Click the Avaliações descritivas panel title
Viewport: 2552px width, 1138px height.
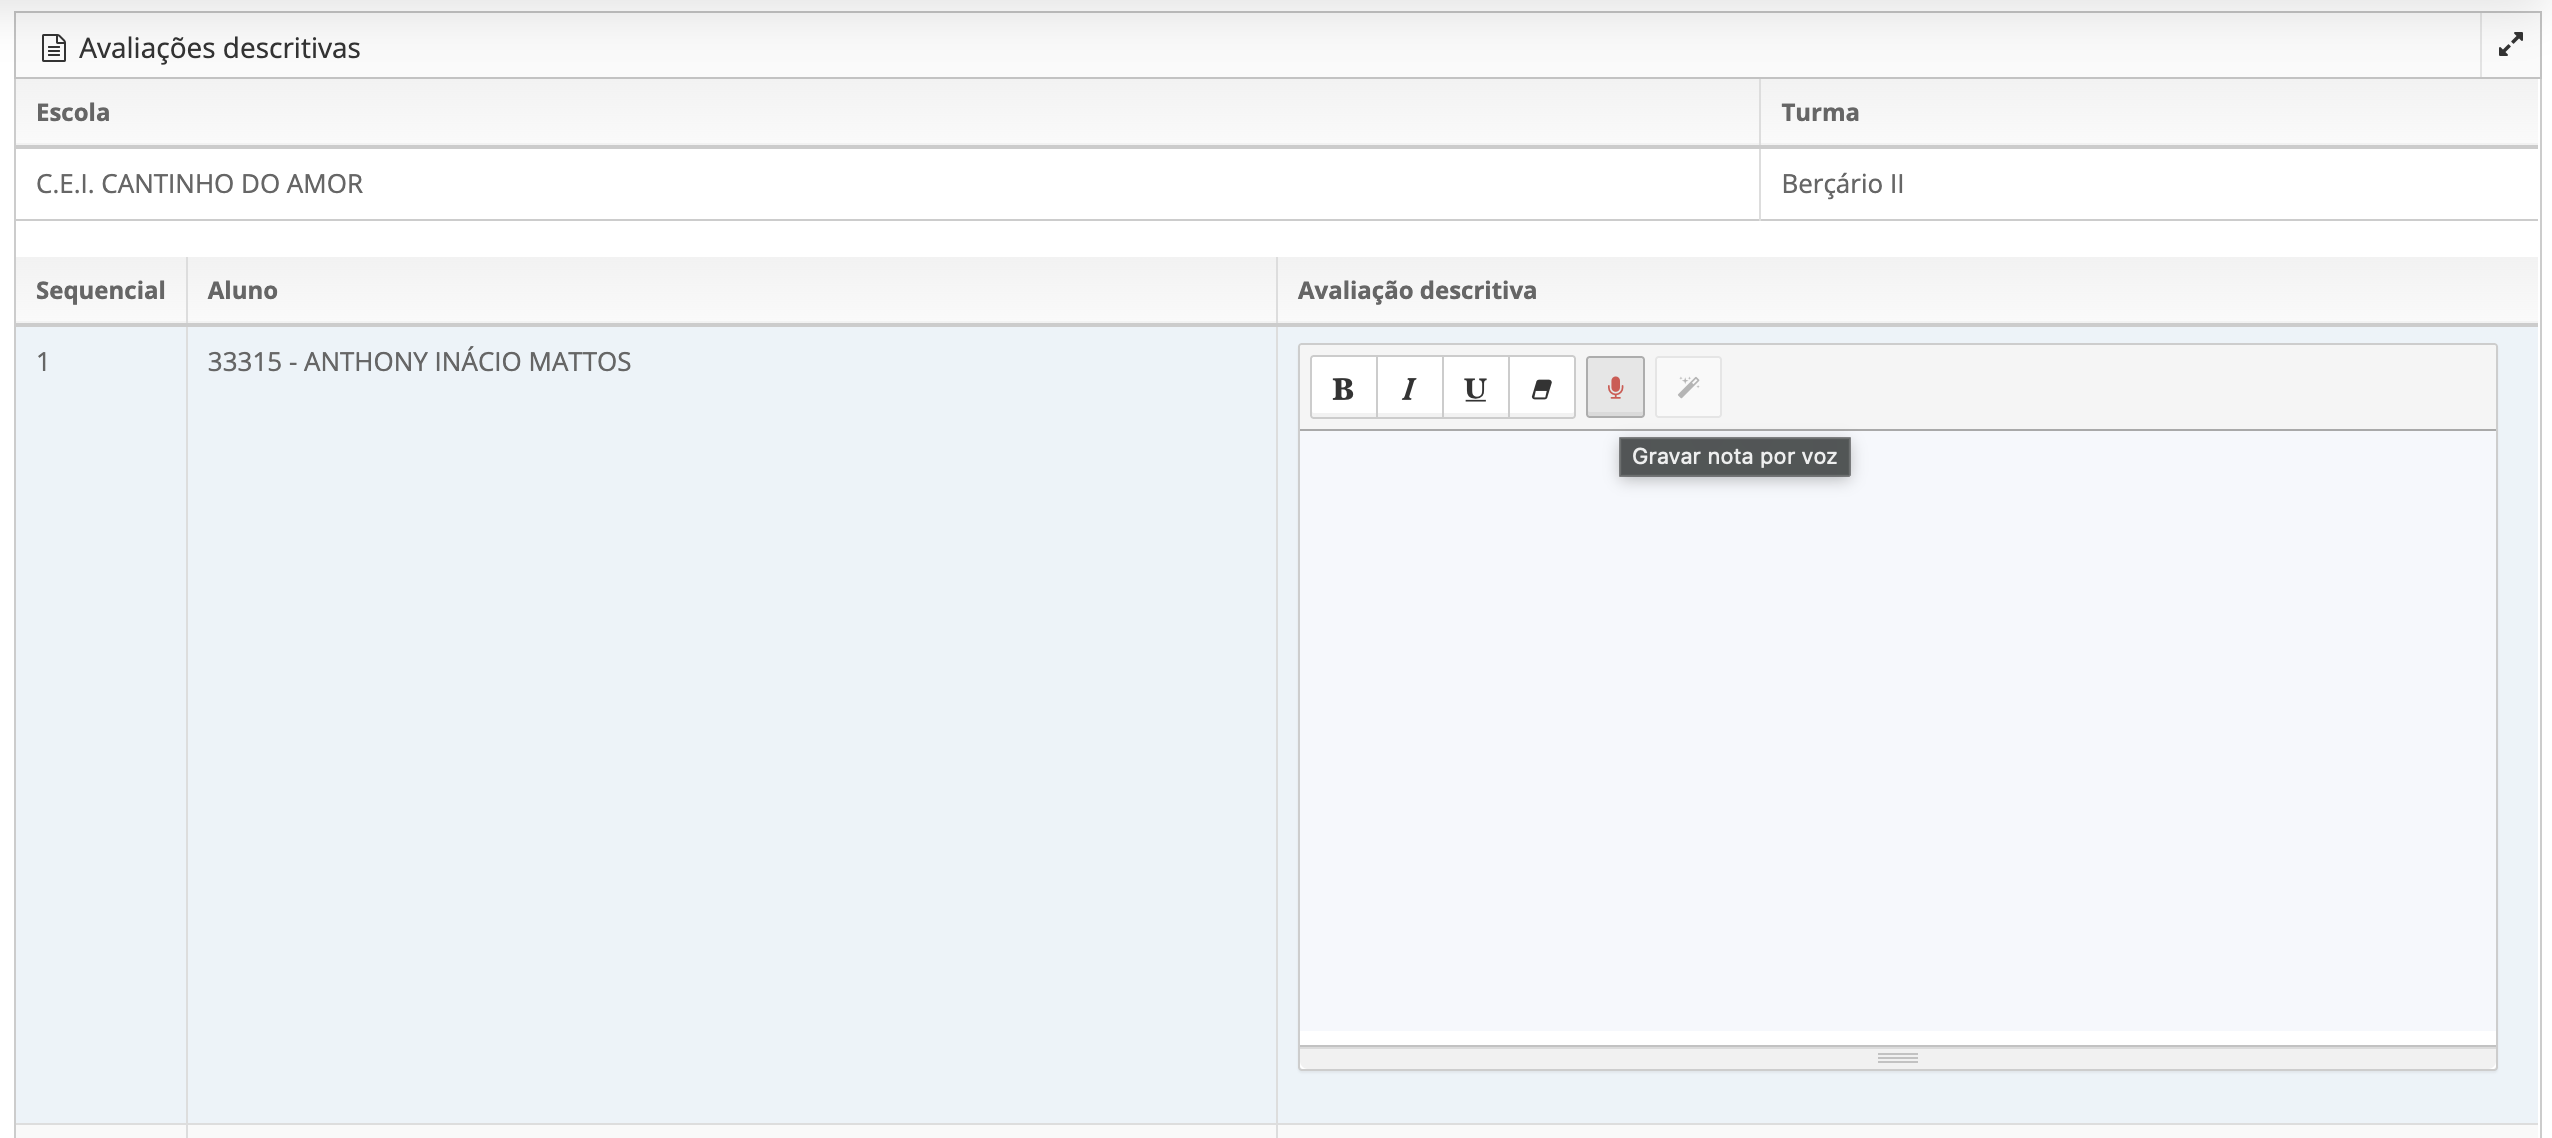(220, 48)
